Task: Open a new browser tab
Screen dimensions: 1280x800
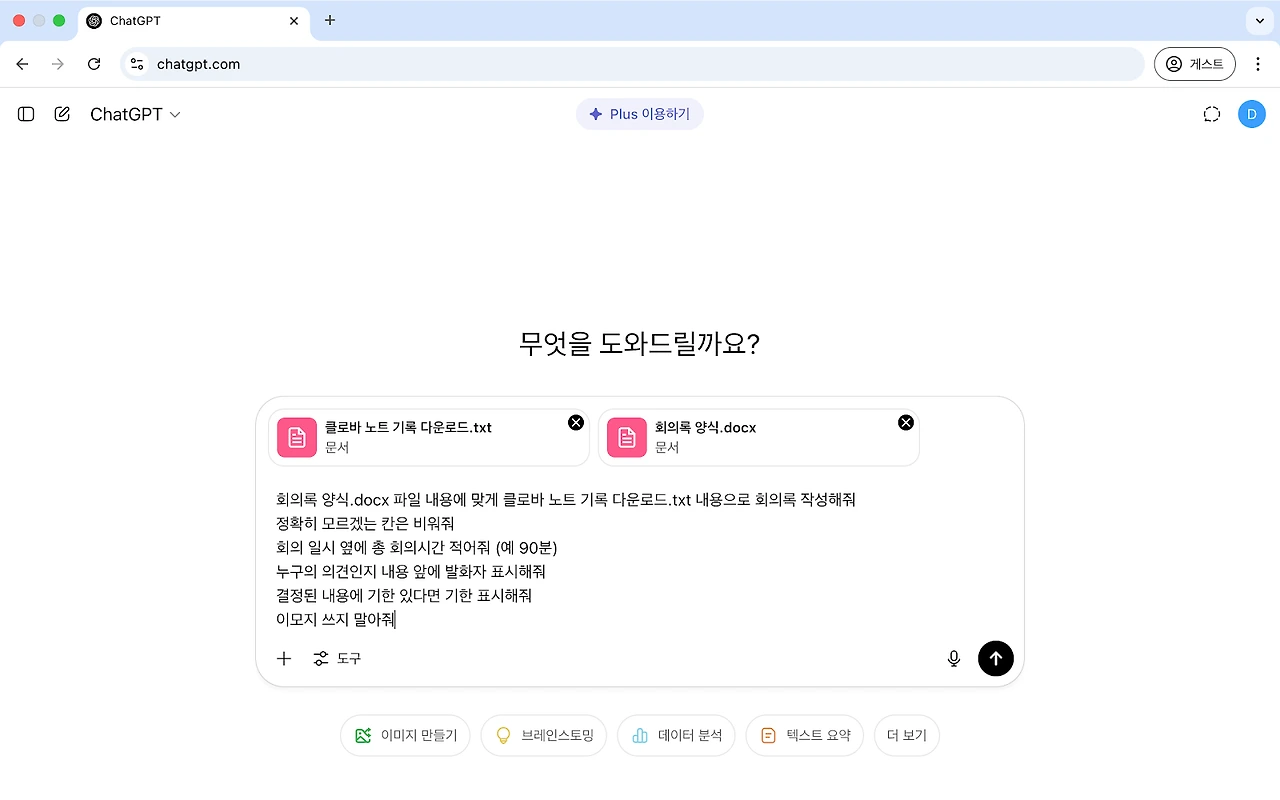Action: coord(330,21)
